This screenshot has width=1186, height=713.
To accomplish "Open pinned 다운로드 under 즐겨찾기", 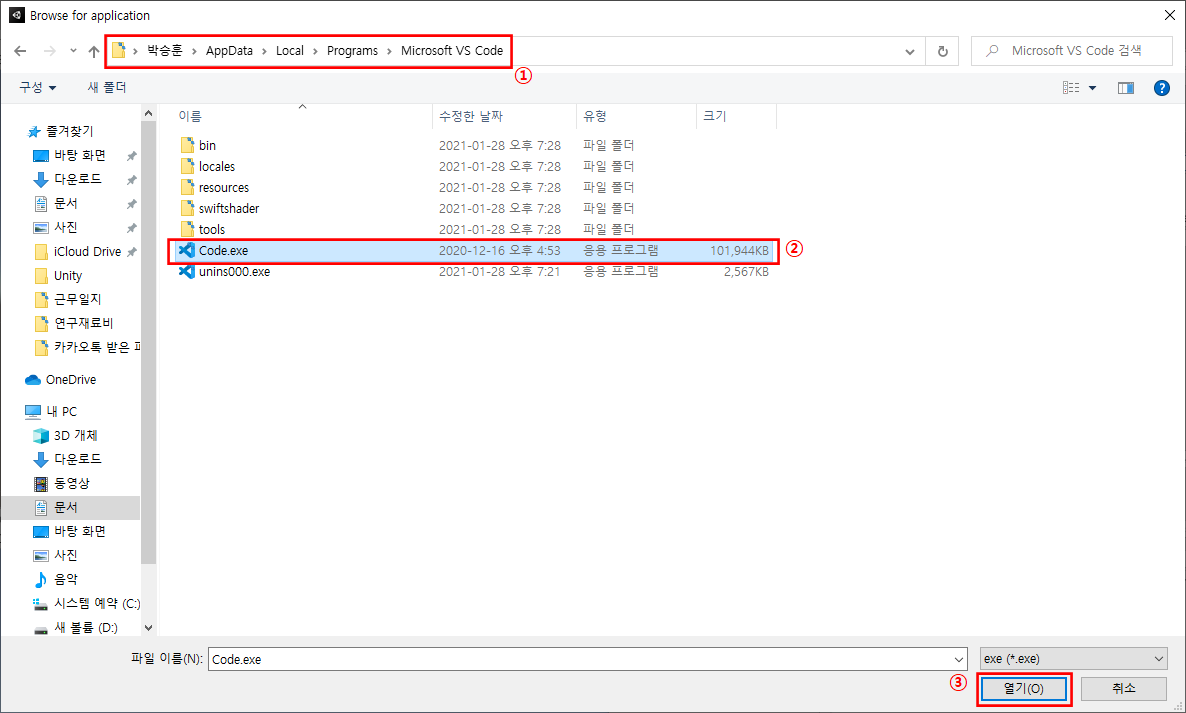I will [77, 179].
